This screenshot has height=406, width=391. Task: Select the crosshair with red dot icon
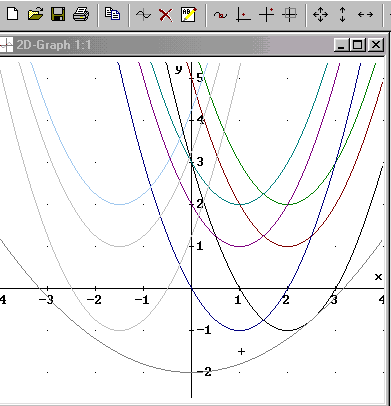266,15
